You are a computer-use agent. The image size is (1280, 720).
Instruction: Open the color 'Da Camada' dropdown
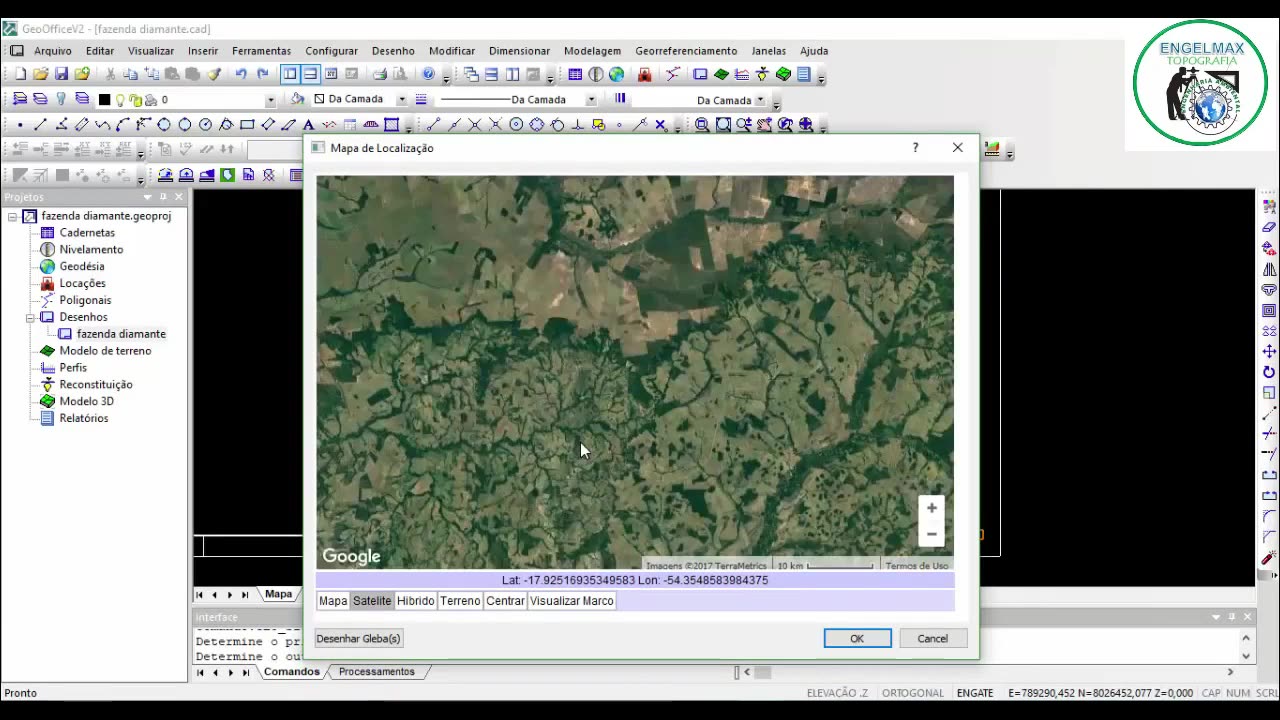point(401,99)
